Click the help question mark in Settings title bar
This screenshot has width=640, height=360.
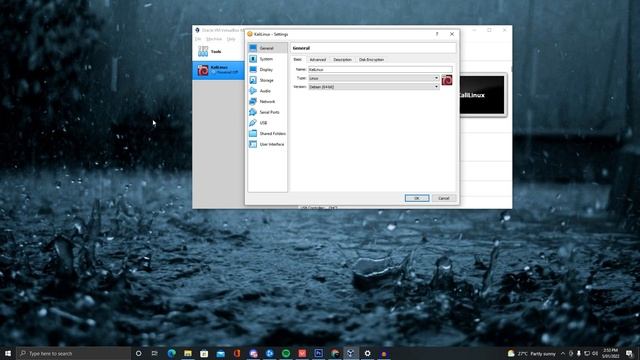coord(437,34)
